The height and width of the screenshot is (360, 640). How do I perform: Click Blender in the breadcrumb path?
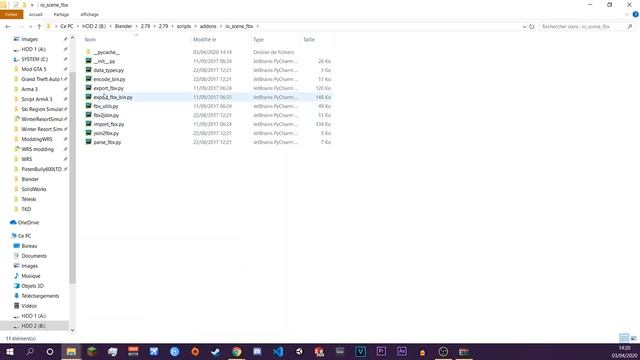(x=123, y=27)
